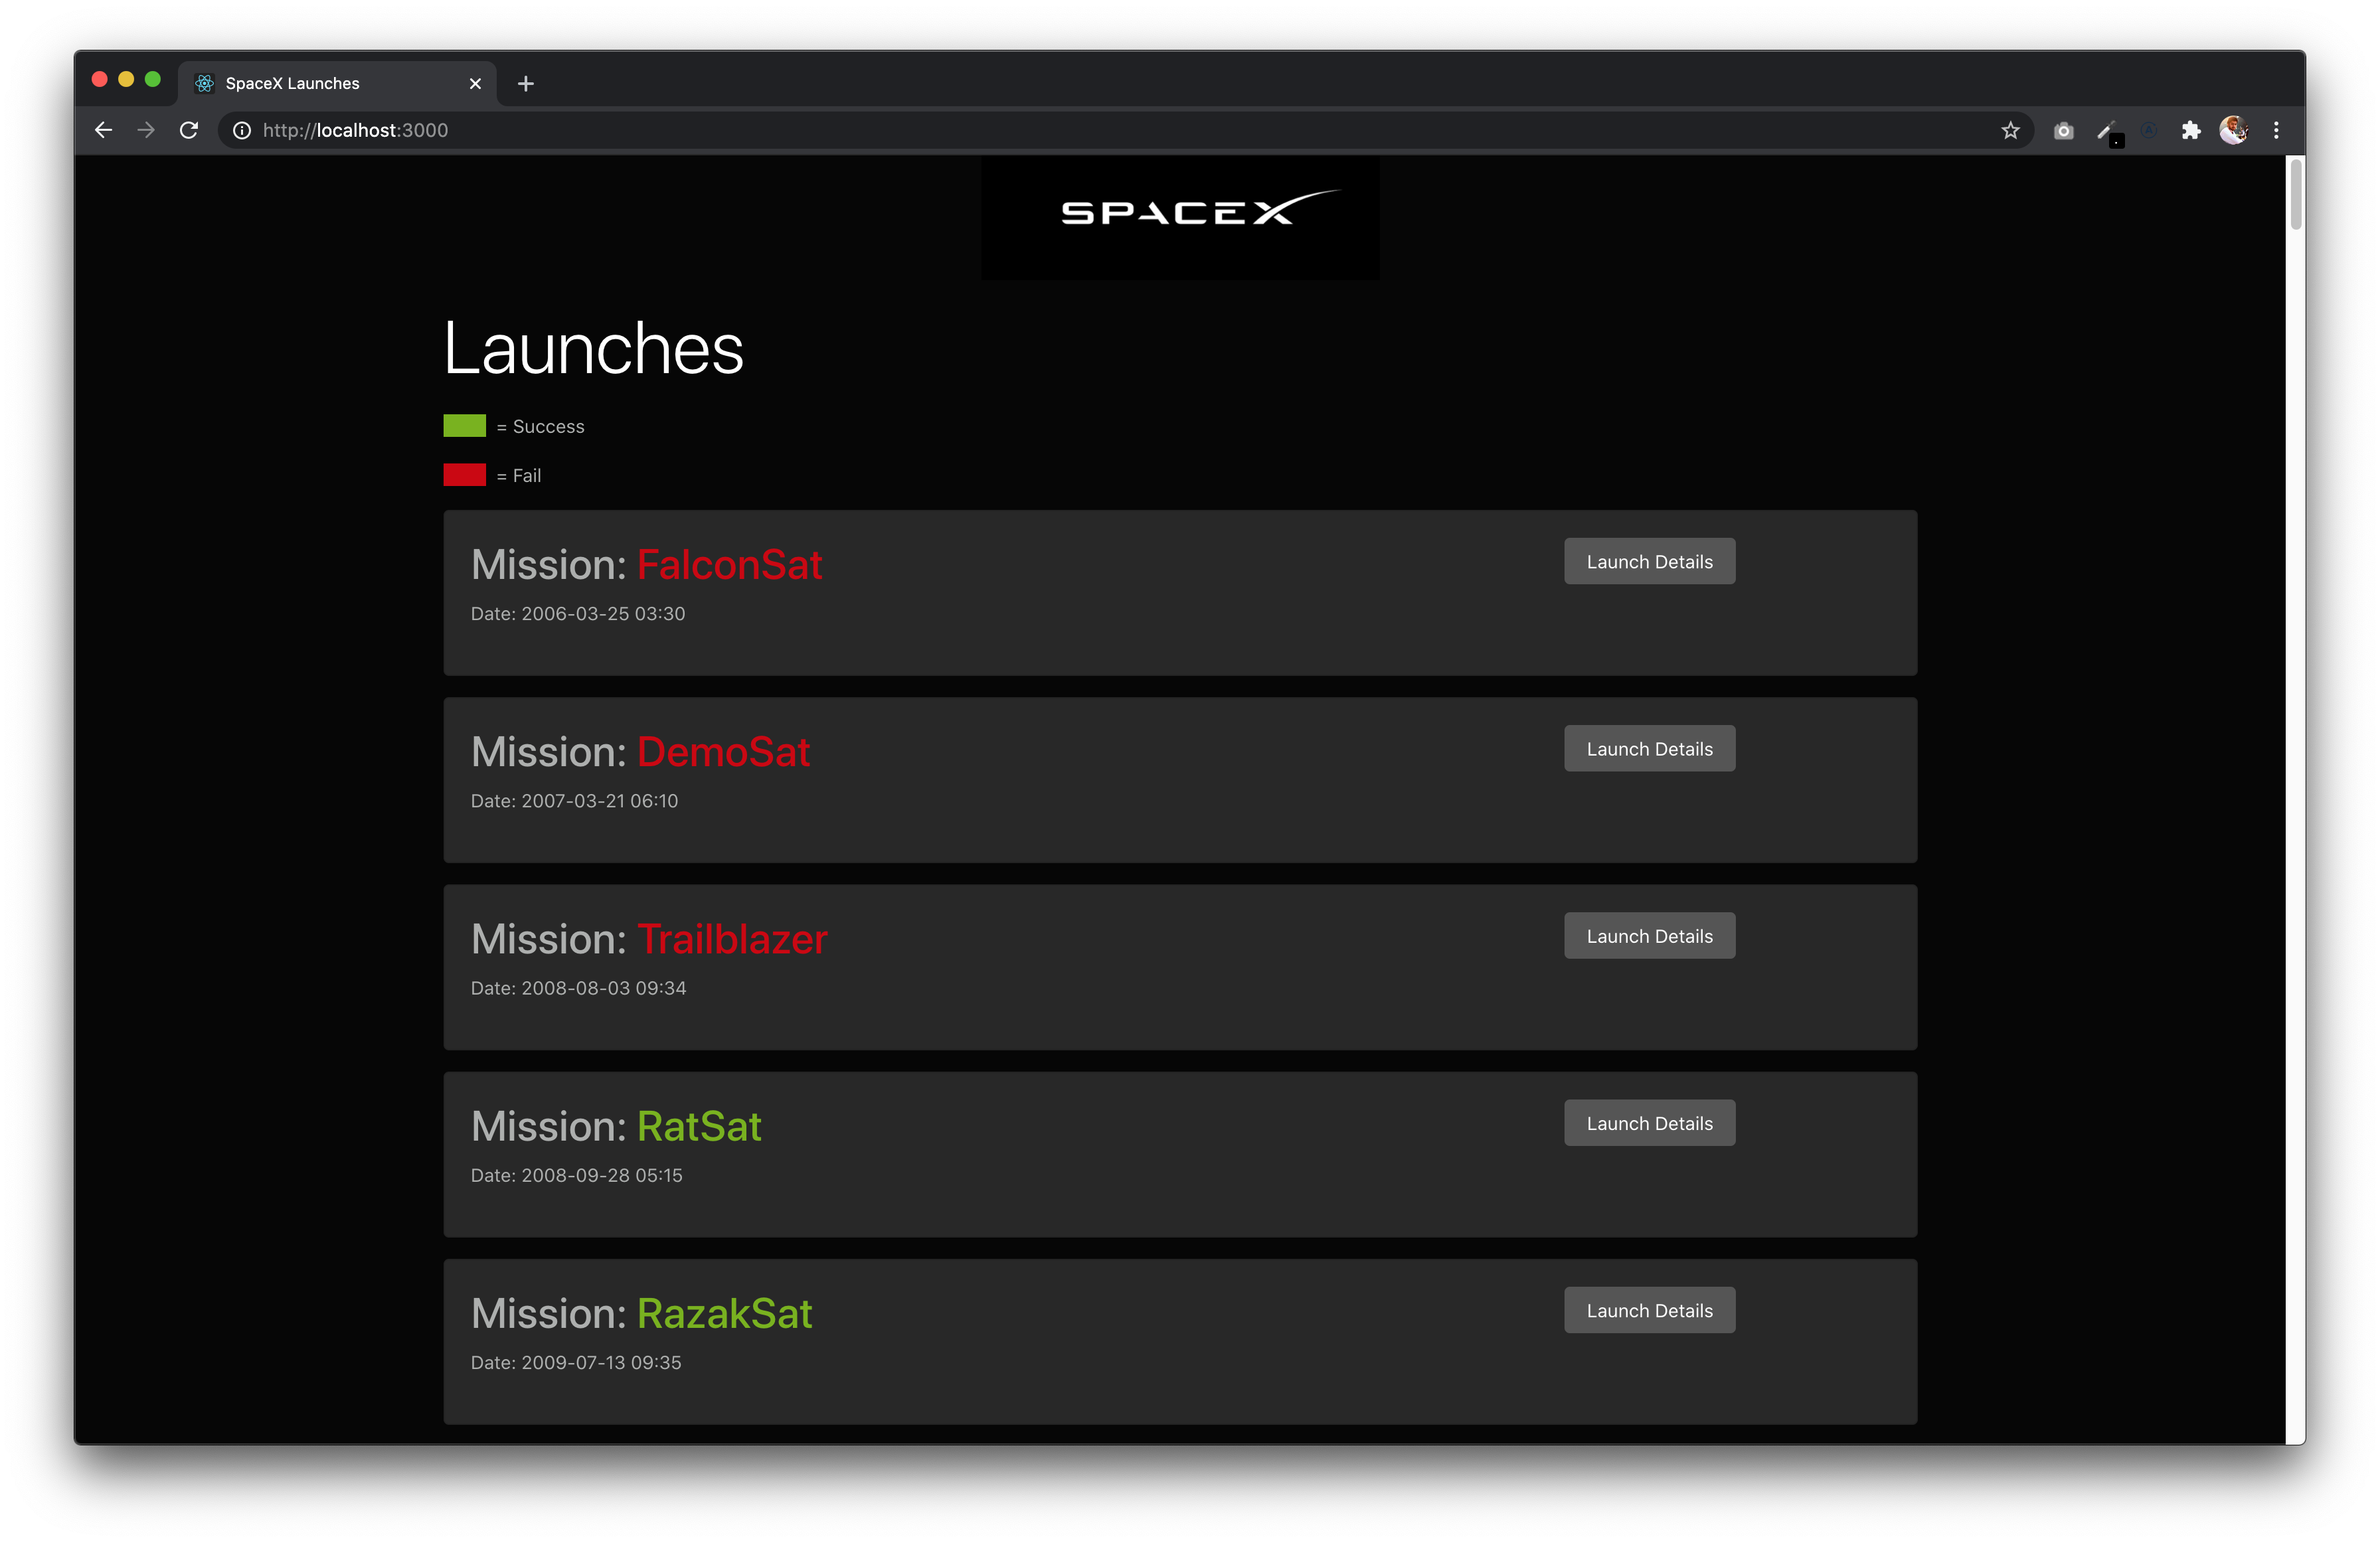Click the Launches page heading
2380x1543 pixels.
[593, 348]
